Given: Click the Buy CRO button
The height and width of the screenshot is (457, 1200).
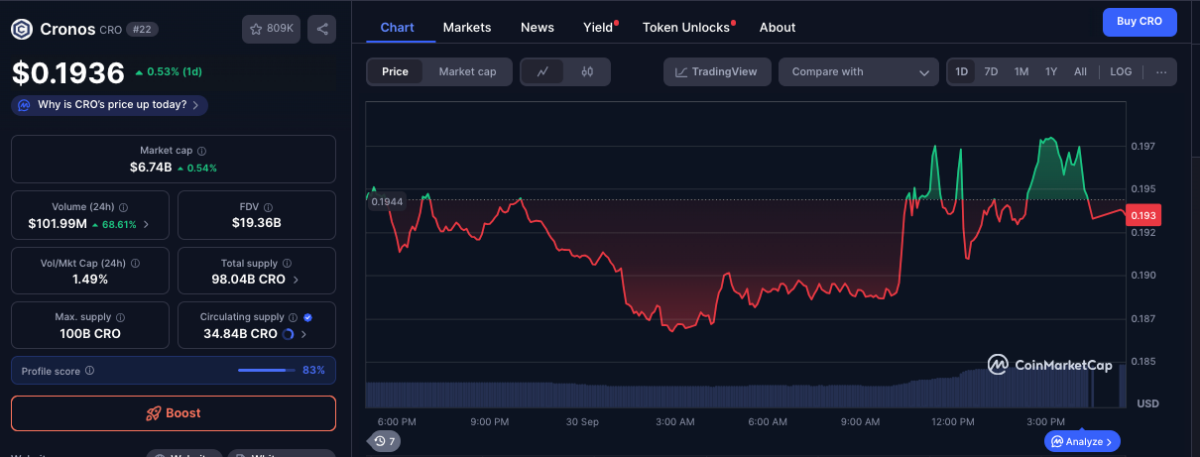Looking at the screenshot, I should 1139,22.
